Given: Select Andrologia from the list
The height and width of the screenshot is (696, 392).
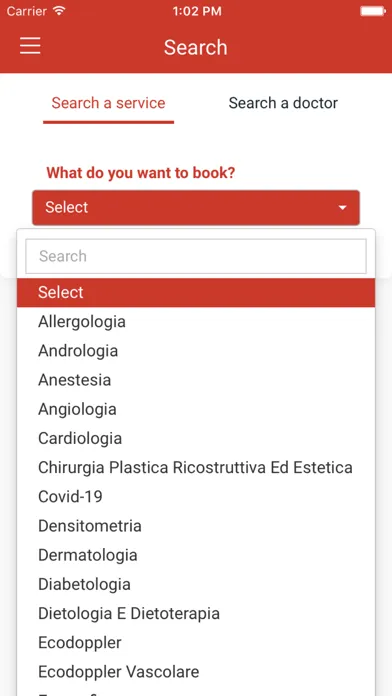Looking at the screenshot, I should pos(196,351).
